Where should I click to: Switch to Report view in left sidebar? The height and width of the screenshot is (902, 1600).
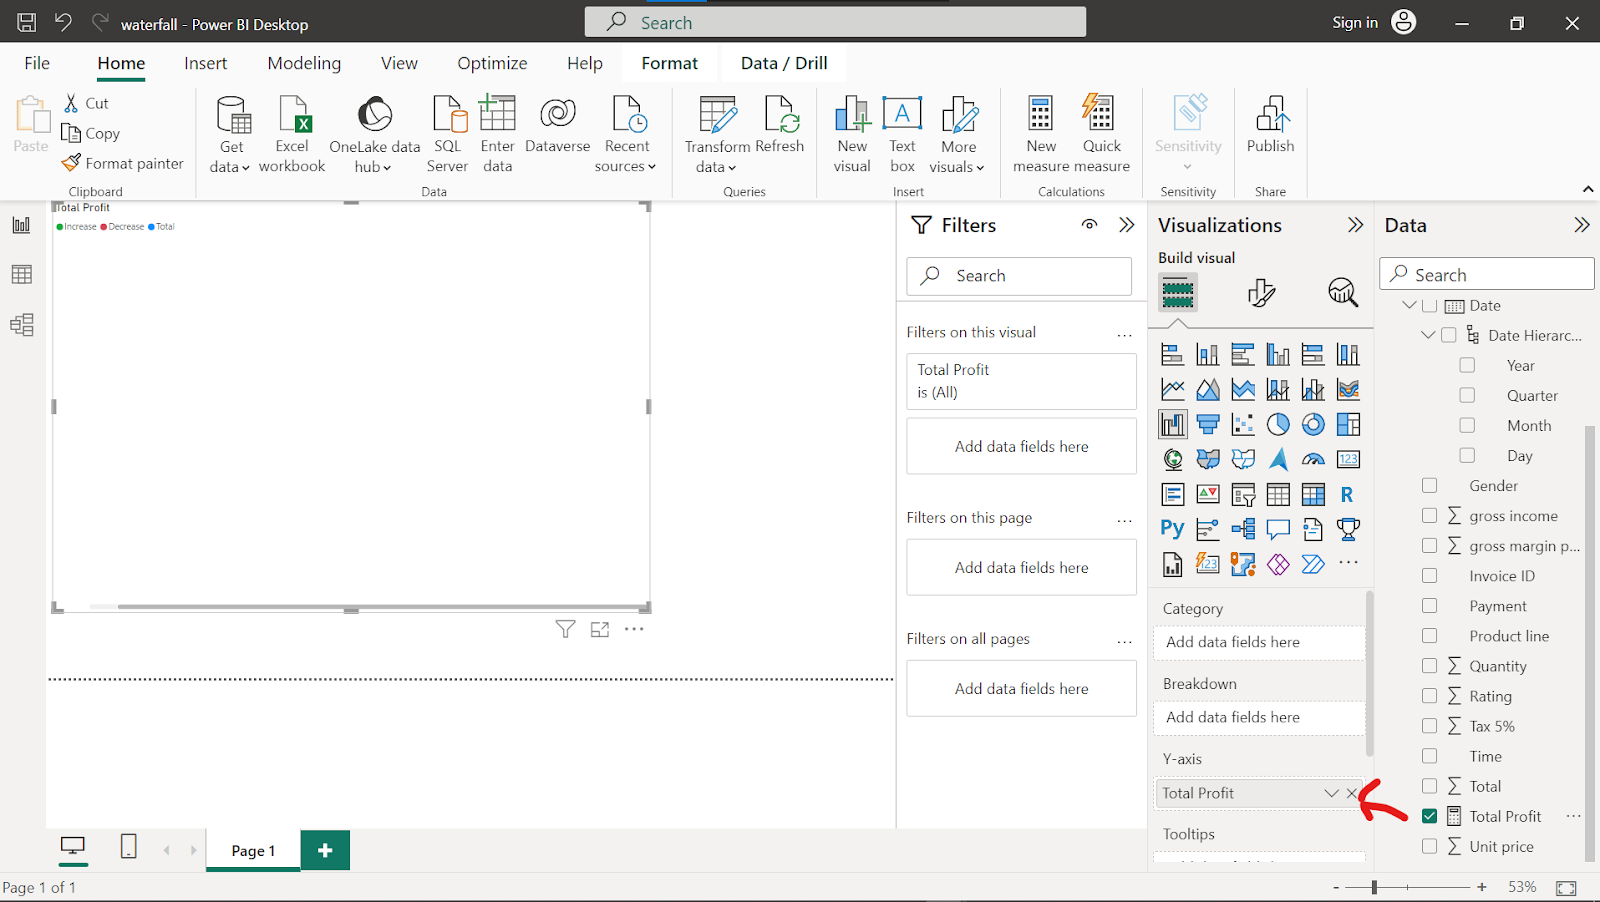(21, 225)
